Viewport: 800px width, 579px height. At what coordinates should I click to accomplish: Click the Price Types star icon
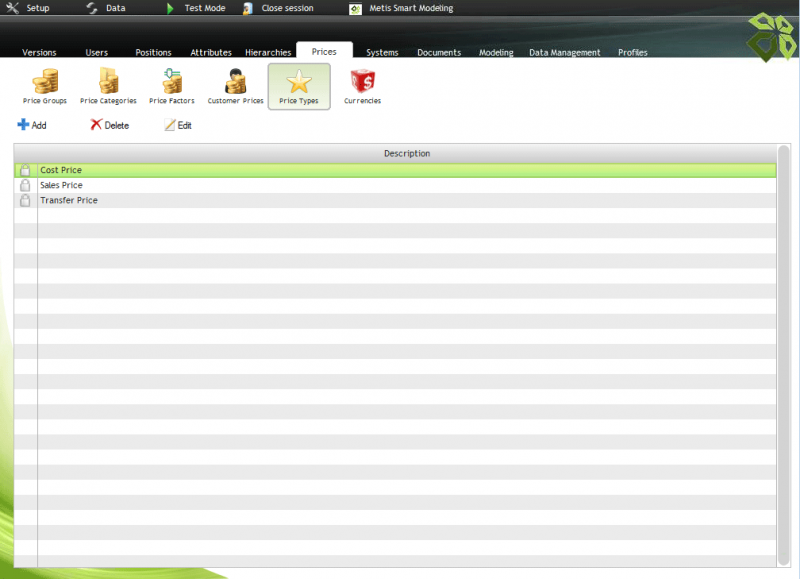(299, 84)
